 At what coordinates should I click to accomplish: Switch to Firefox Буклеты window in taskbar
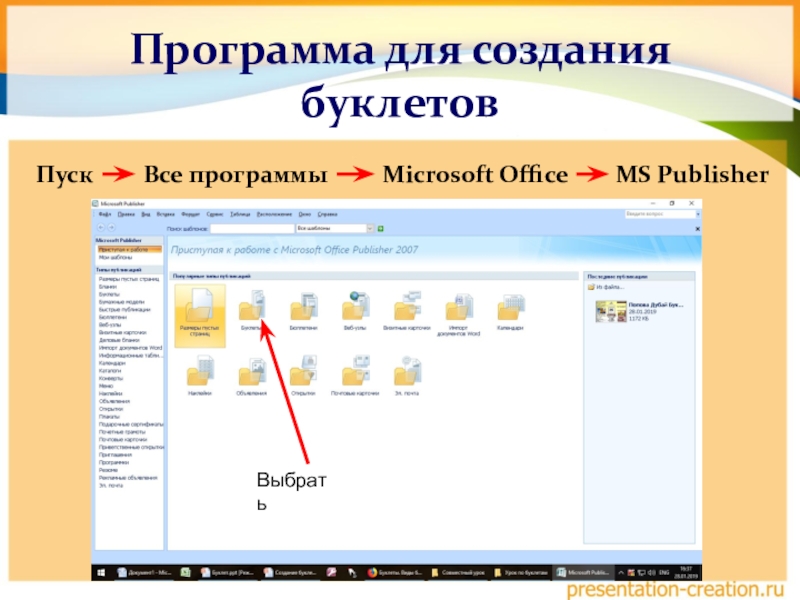395,572
